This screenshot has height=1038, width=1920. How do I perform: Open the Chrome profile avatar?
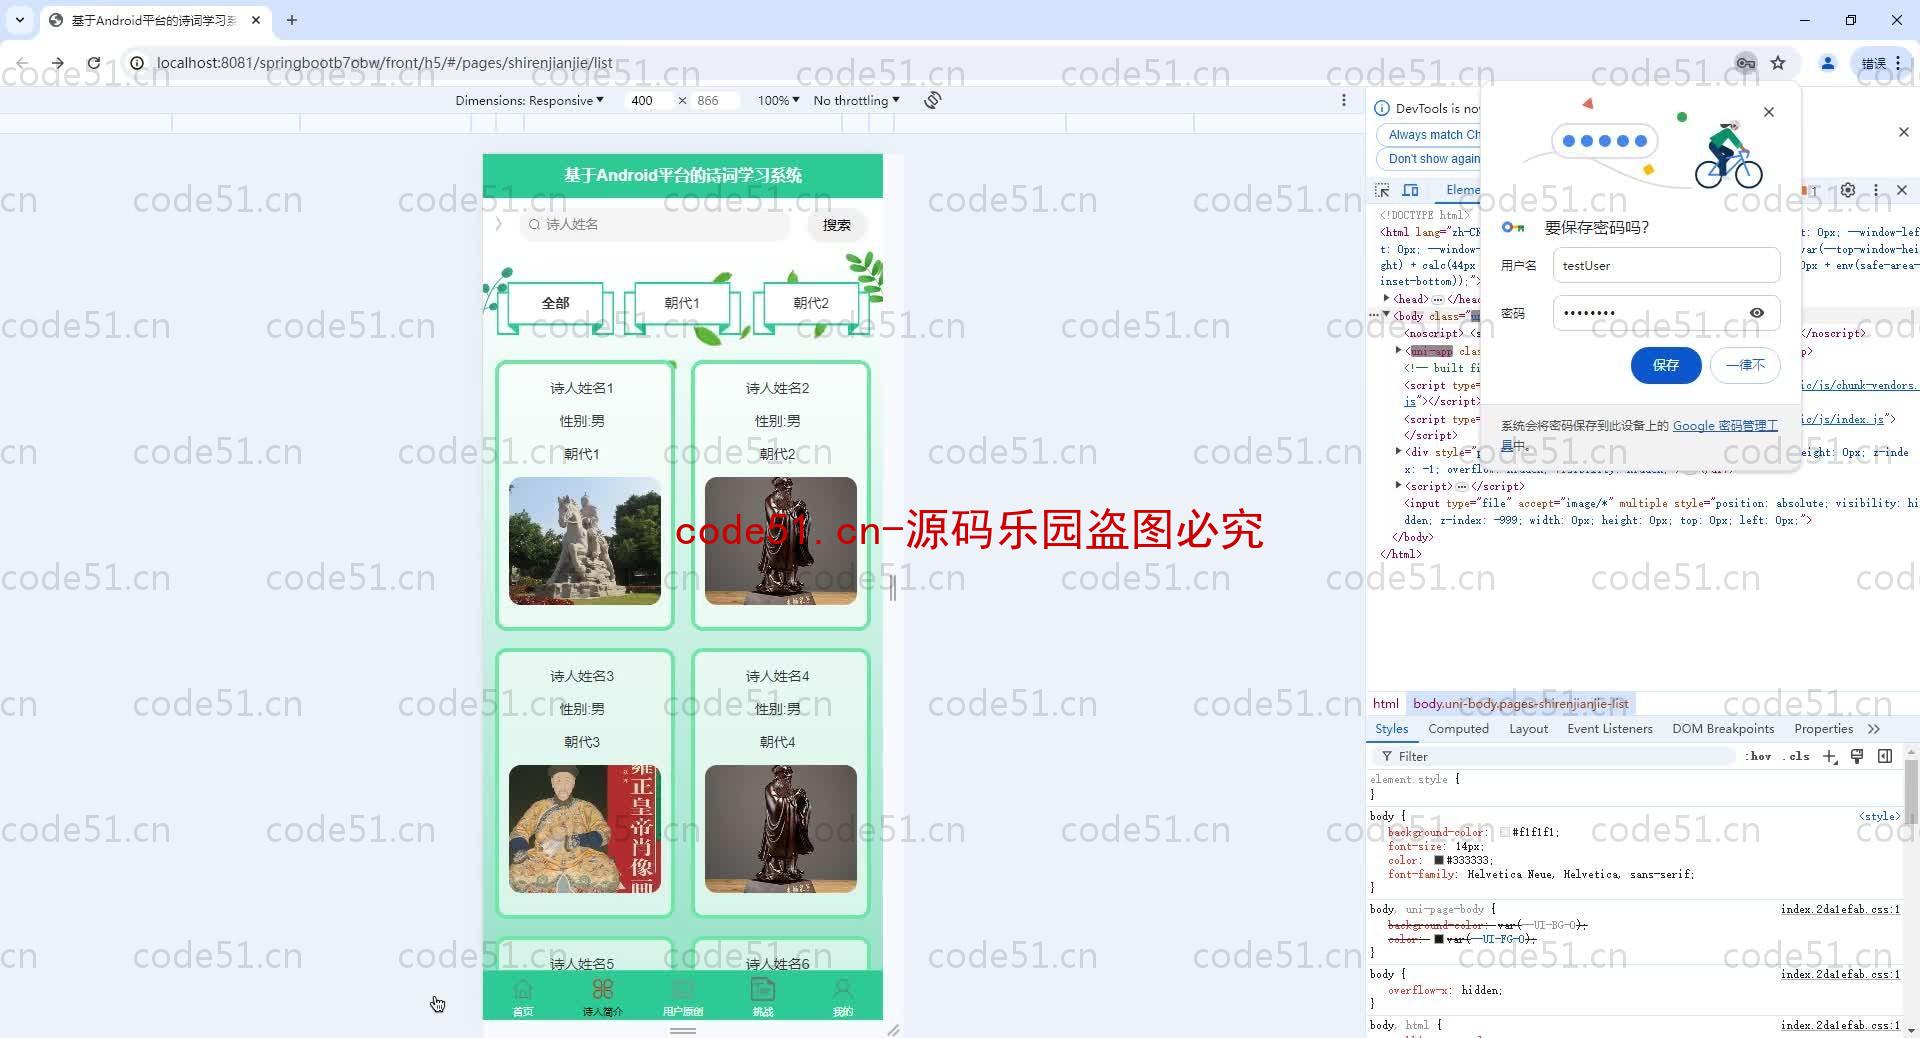pyautogui.click(x=1827, y=63)
